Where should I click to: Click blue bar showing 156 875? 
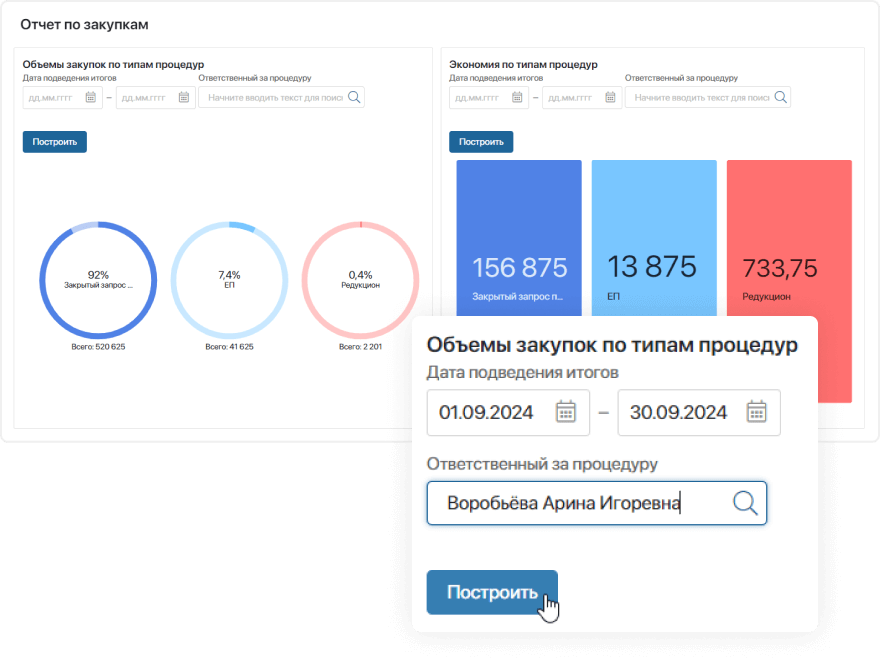tap(519, 239)
